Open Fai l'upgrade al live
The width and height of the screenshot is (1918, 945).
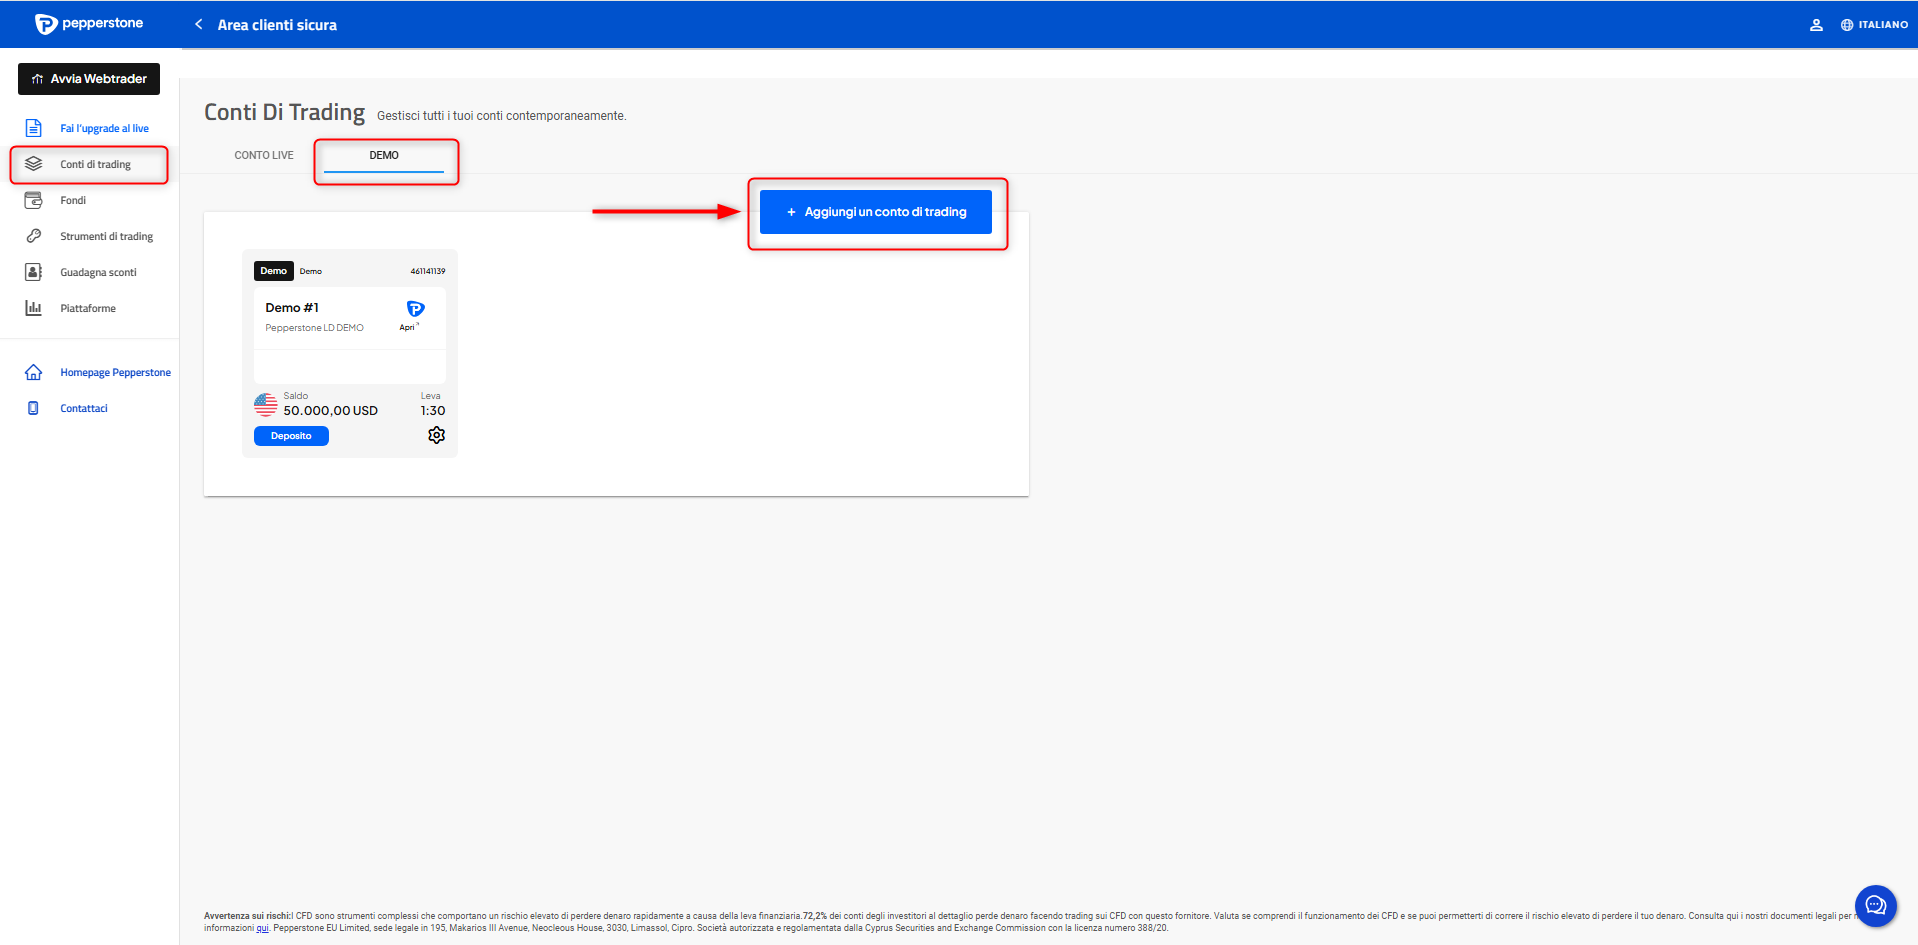104,128
